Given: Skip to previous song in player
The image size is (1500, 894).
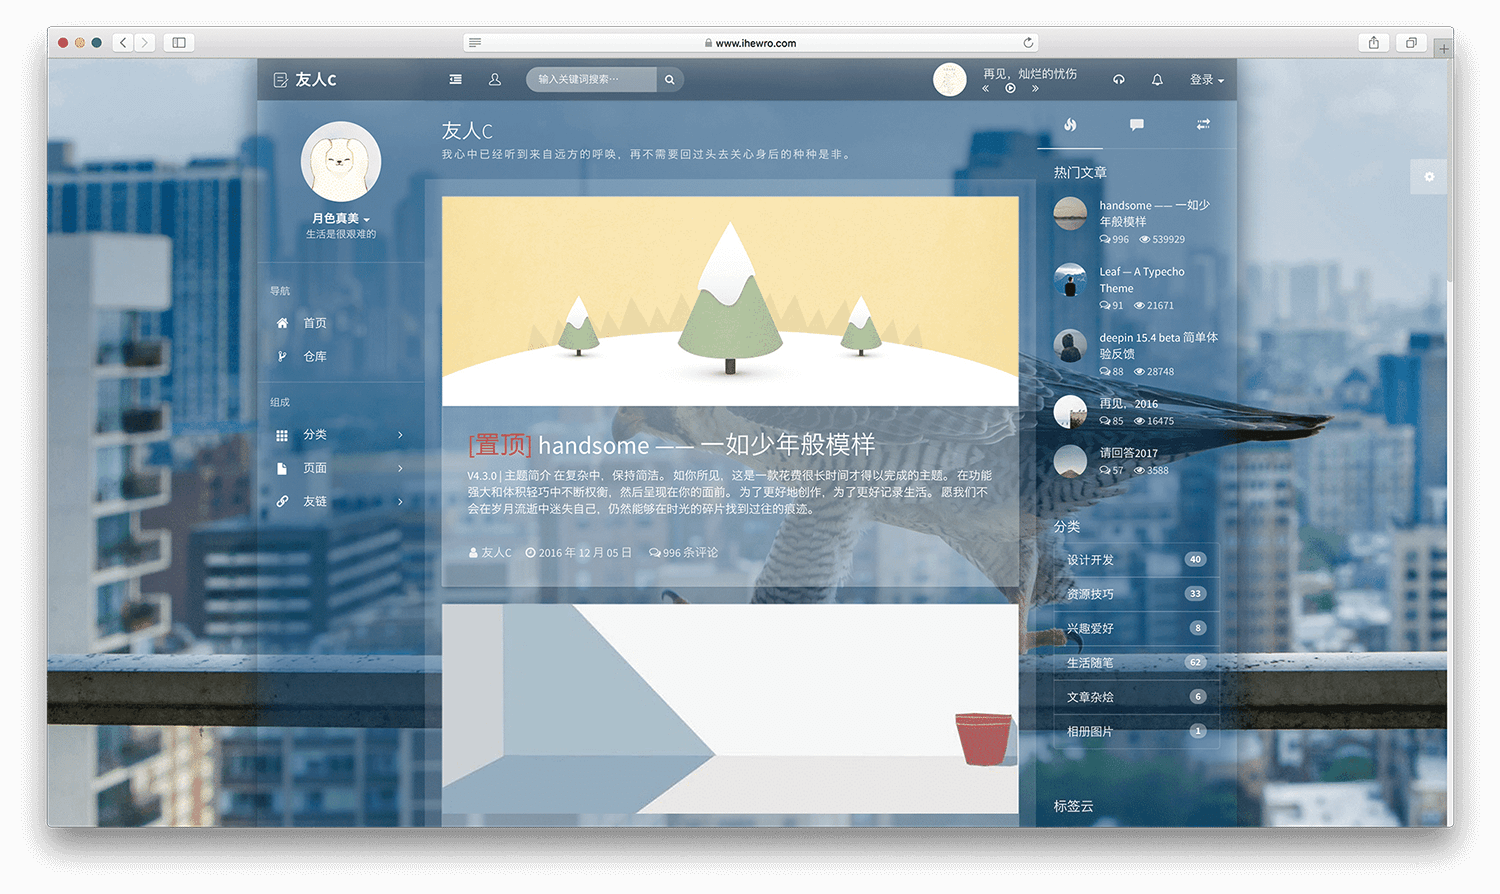Looking at the screenshot, I should point(986,88).
